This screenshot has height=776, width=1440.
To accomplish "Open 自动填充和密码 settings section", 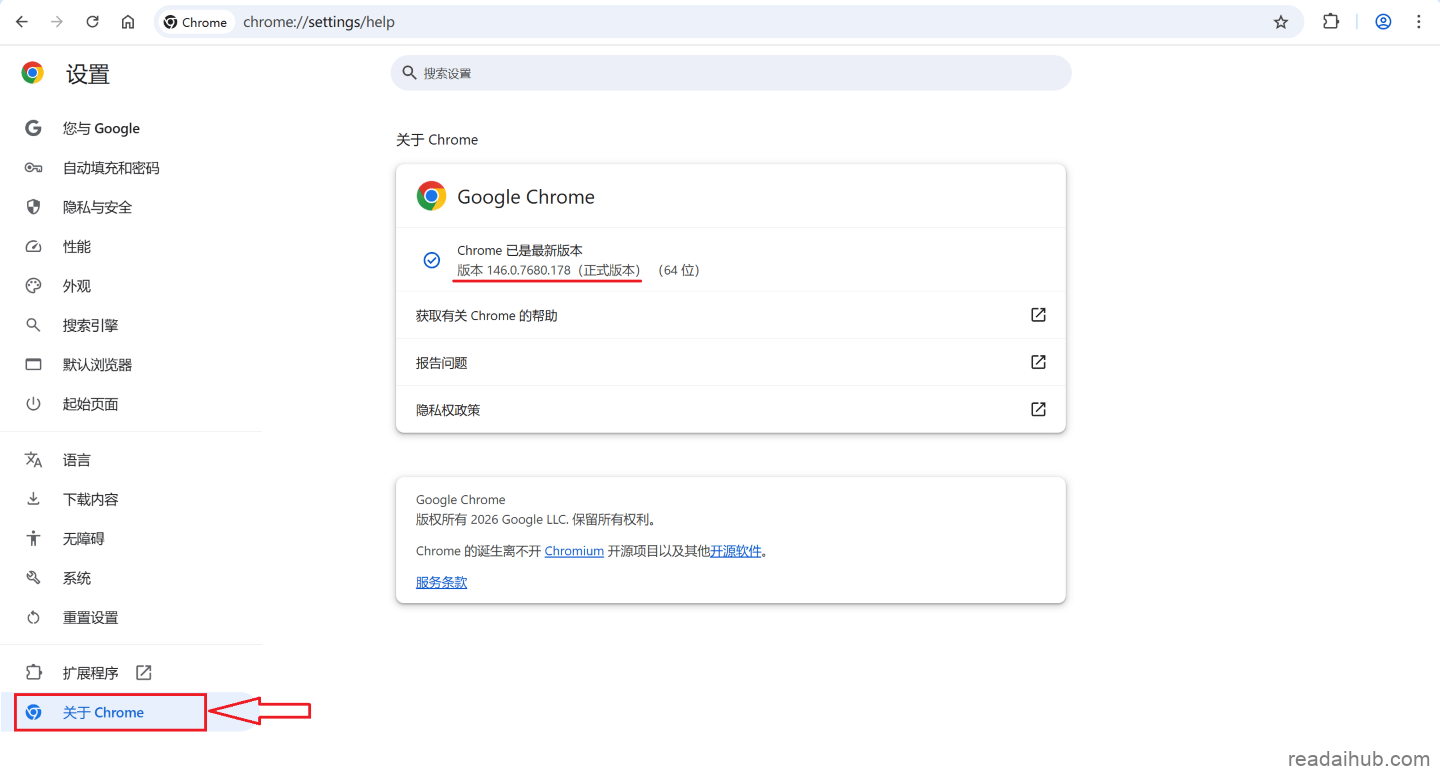I will tap(110, 168).
